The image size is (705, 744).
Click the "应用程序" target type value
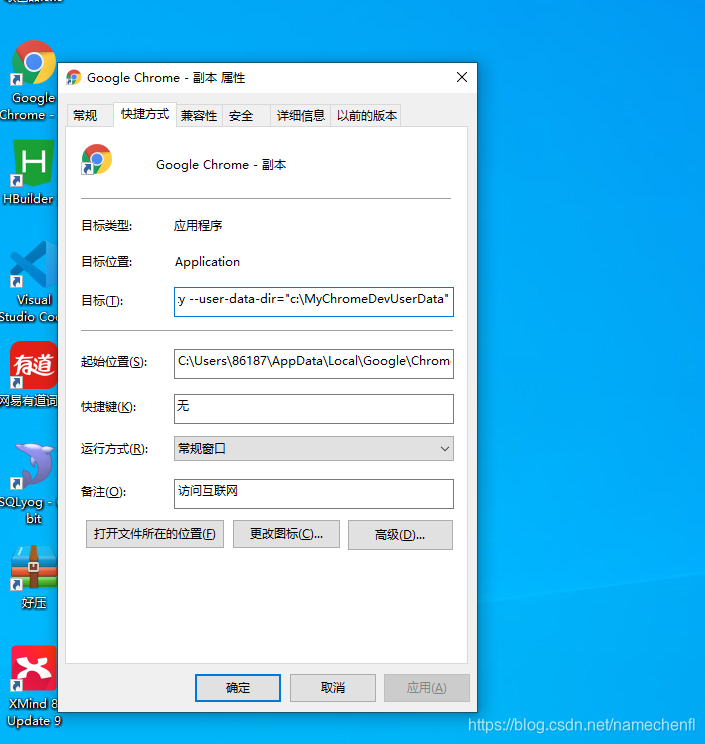tap(198, 225)
